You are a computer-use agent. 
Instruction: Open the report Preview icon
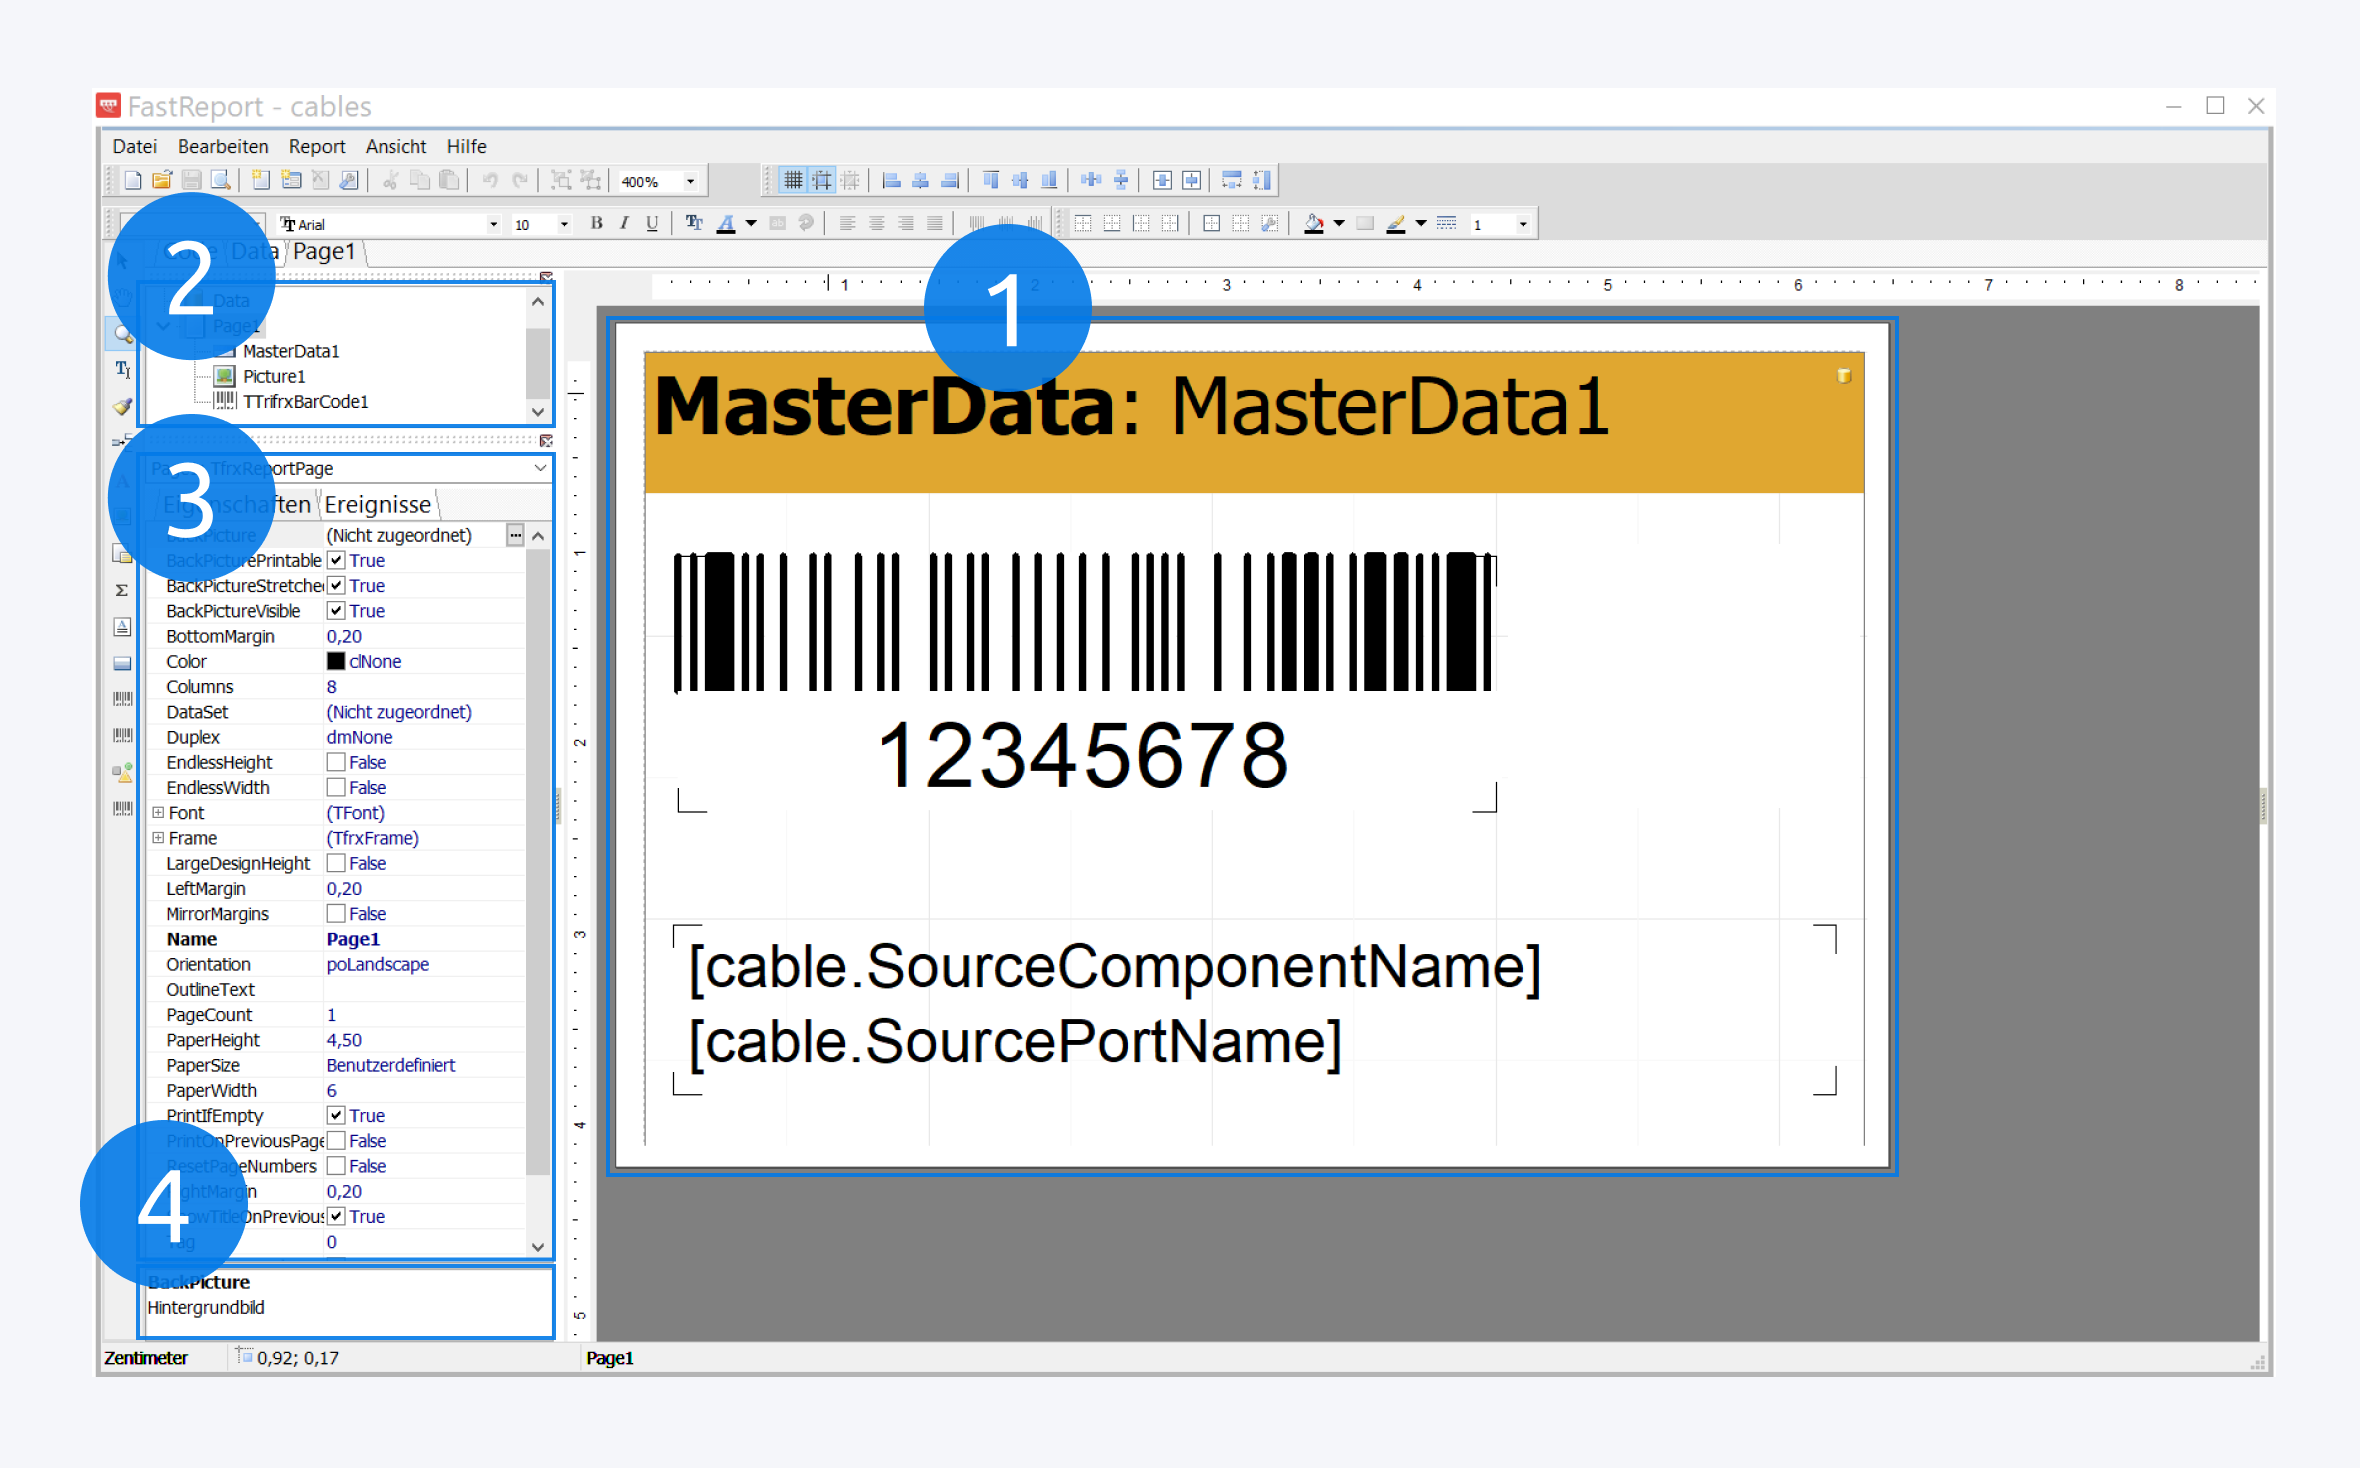[221, 181]
